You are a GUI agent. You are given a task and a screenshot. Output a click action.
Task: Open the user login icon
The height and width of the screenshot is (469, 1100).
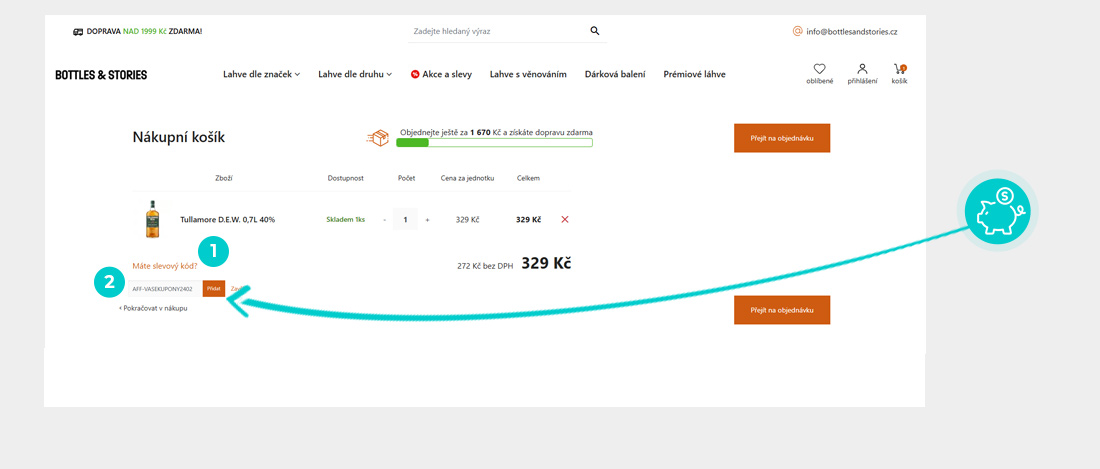pyautogui.click(x=862, y=69)
